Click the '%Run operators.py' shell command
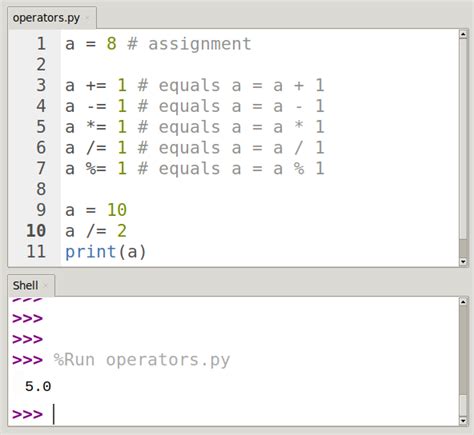 (x=142, y=360)
